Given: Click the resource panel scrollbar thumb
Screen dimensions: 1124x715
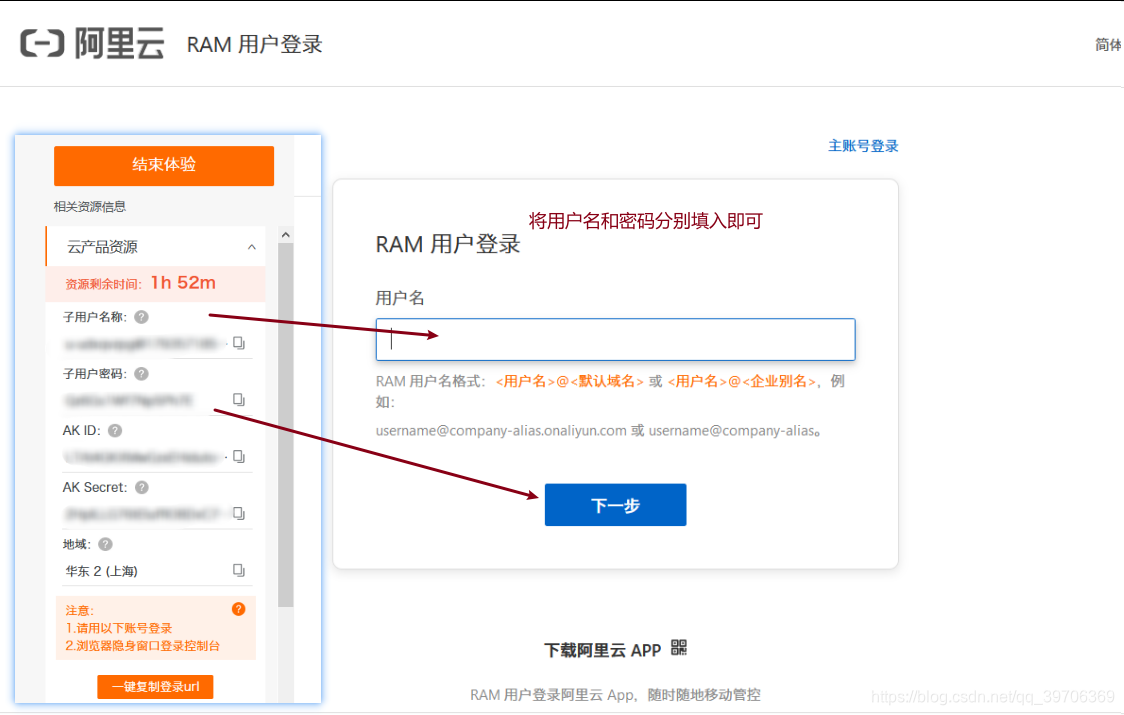Looking at the screenshot, I should tap(285, 425).
